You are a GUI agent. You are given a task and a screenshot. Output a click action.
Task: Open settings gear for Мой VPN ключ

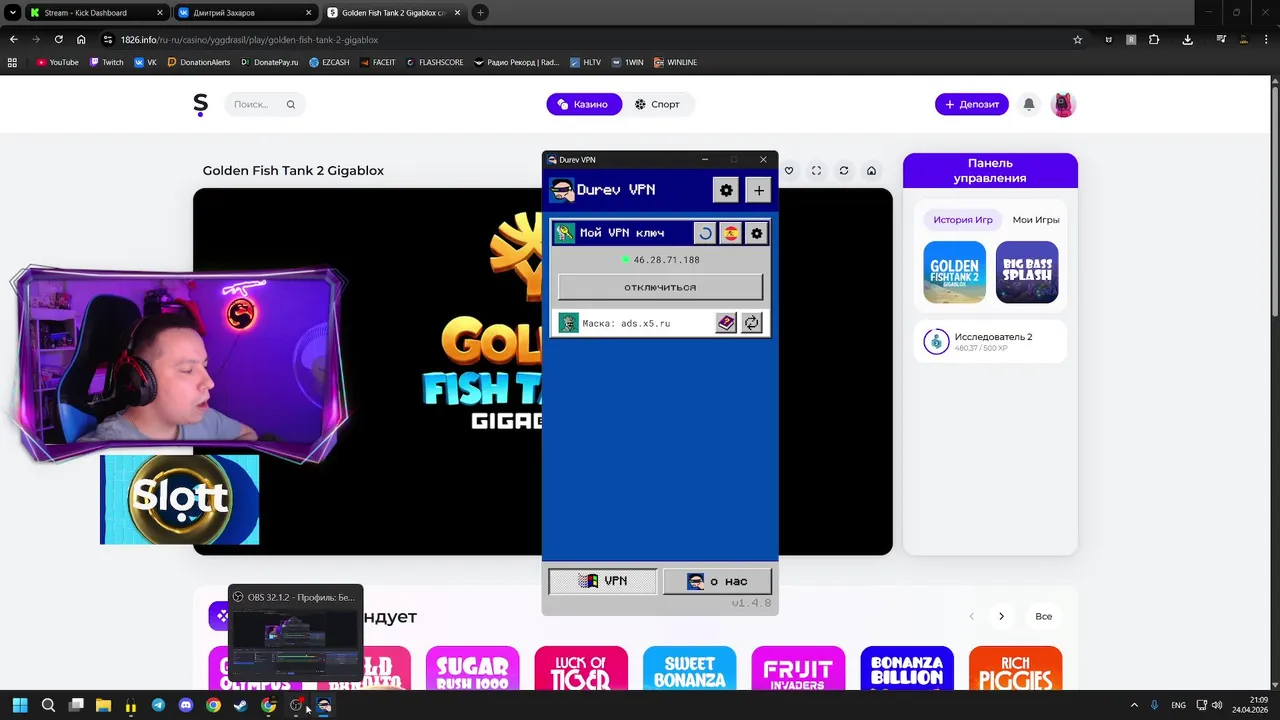[x=756, y=233]
